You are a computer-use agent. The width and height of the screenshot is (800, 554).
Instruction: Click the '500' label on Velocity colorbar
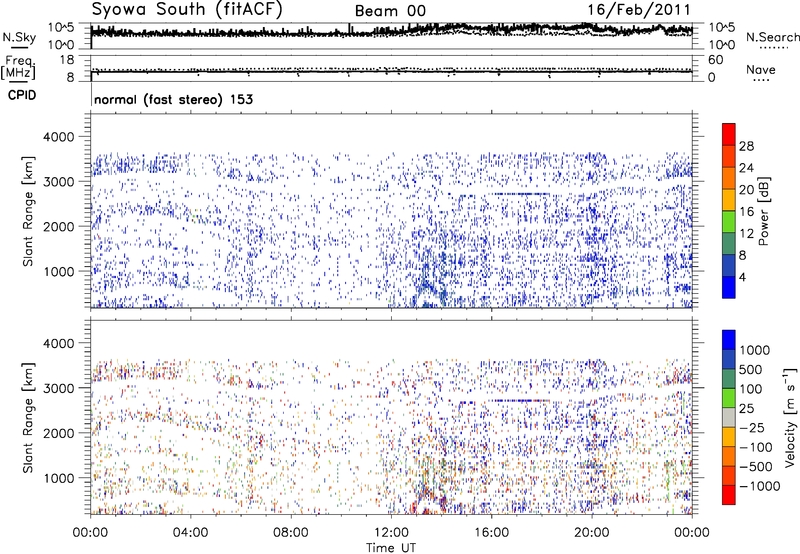751,369
